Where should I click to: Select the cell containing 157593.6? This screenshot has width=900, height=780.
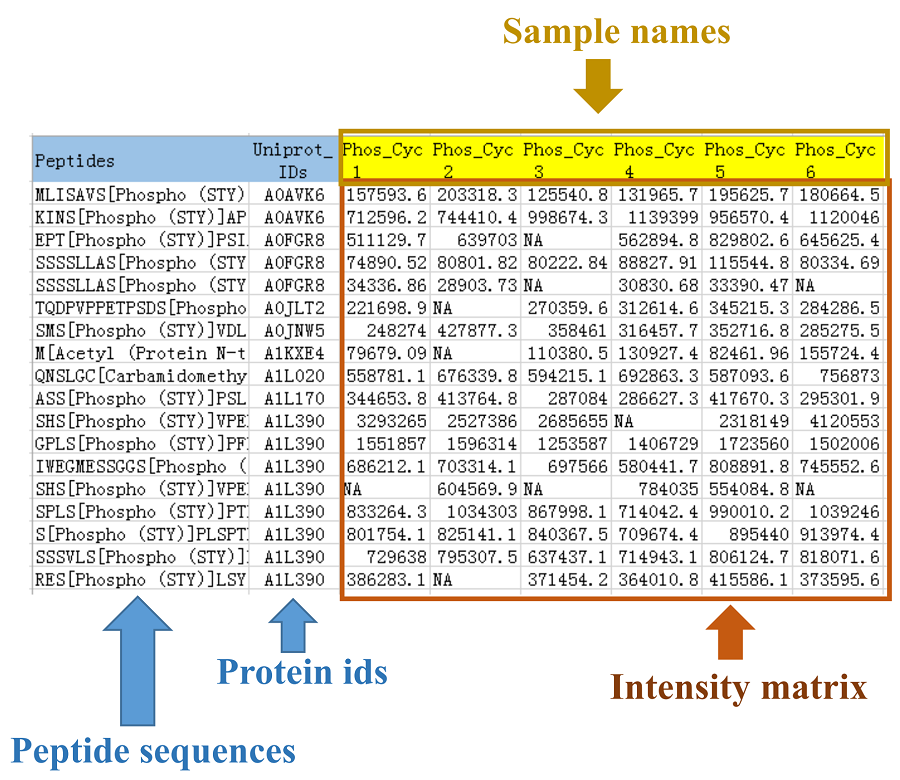(x=386, y=194)
